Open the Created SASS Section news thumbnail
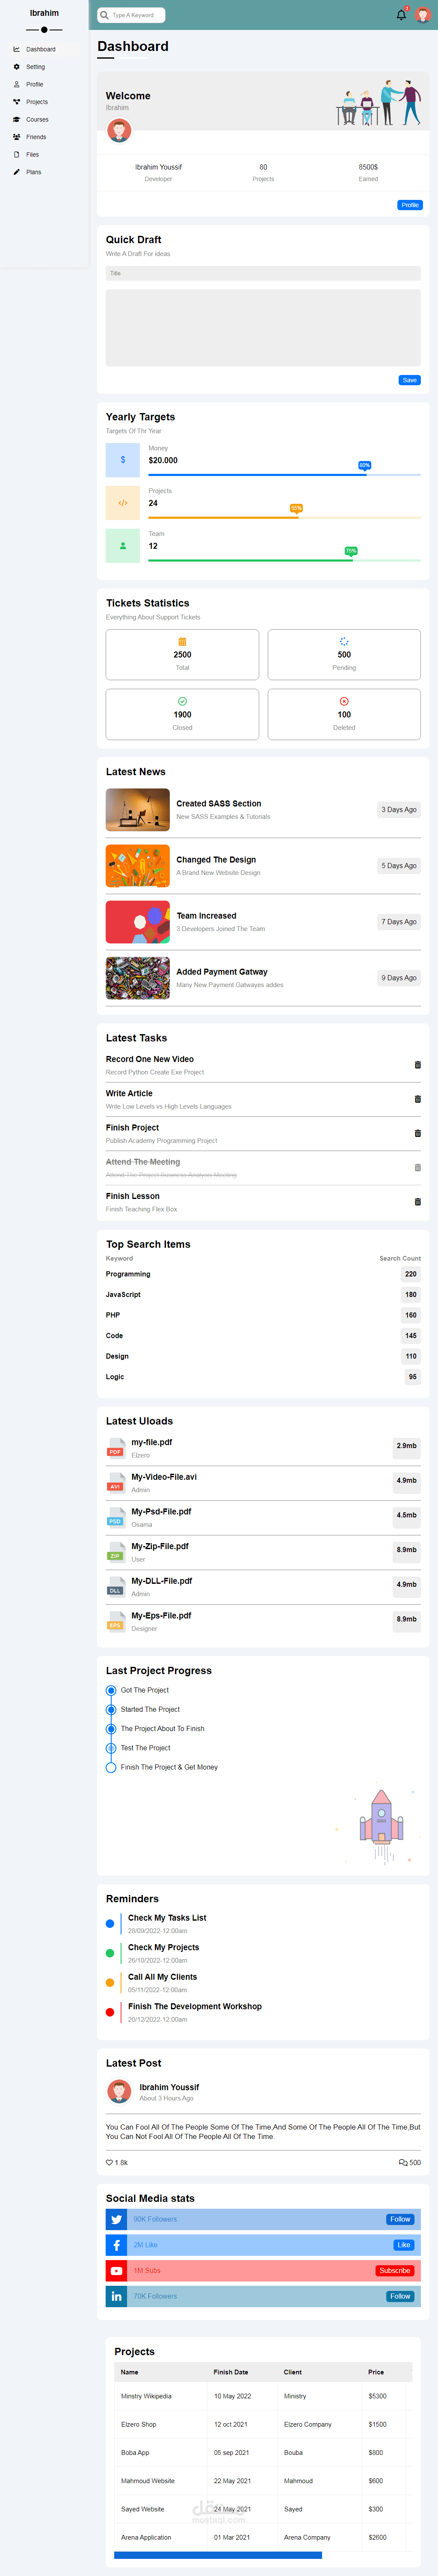This screenshot has height=2576, width=438. point(137,809)
